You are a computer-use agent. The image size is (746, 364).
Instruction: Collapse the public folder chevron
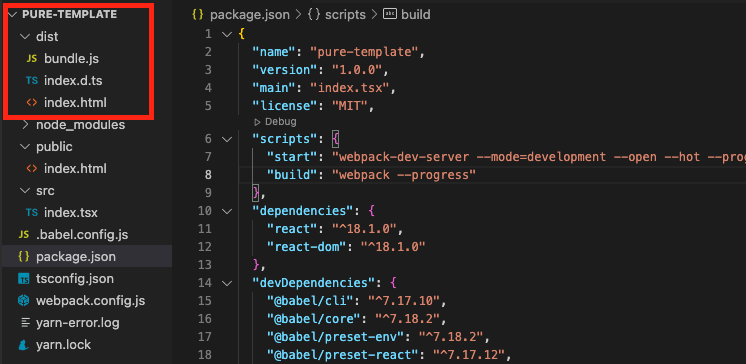click(25, 147)
